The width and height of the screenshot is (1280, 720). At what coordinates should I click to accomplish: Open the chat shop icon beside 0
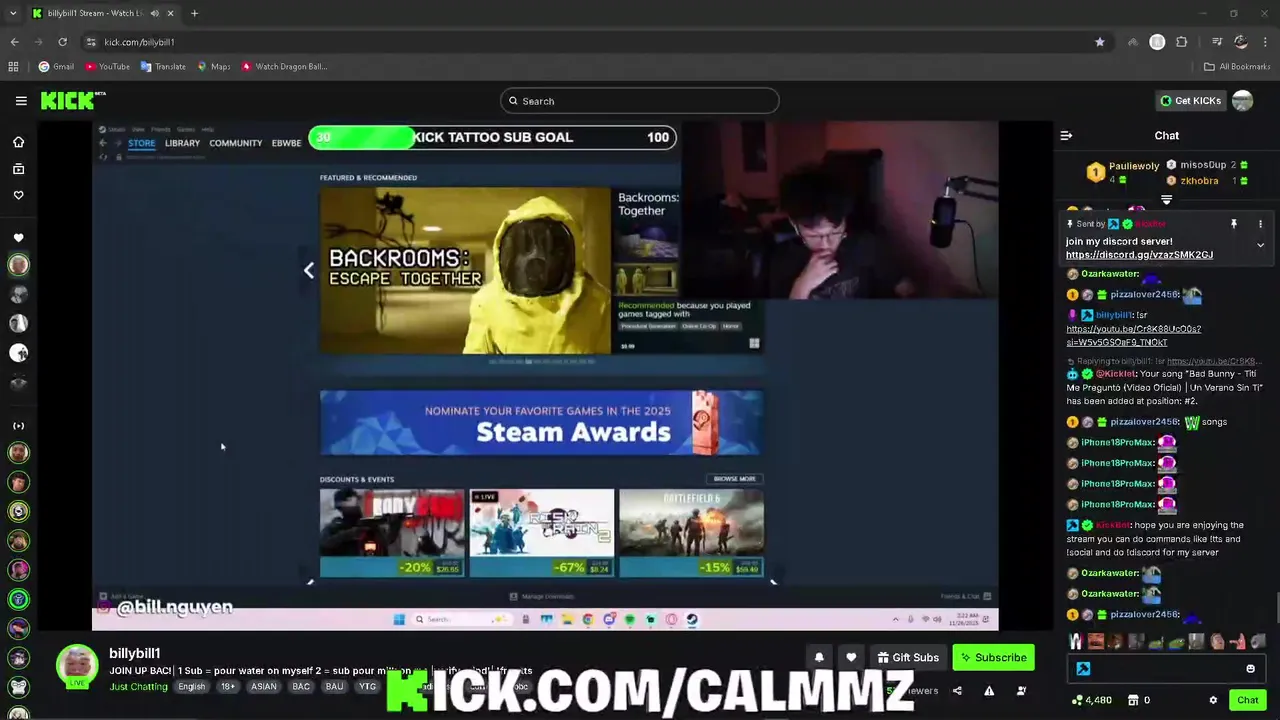coord(1133,700)
